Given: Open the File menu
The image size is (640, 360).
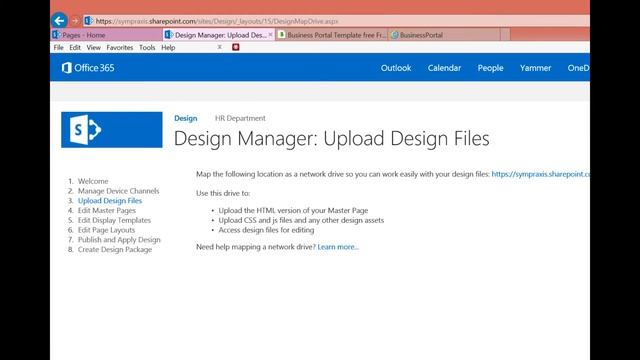Looking at the screenshot, I should point(58,47).
